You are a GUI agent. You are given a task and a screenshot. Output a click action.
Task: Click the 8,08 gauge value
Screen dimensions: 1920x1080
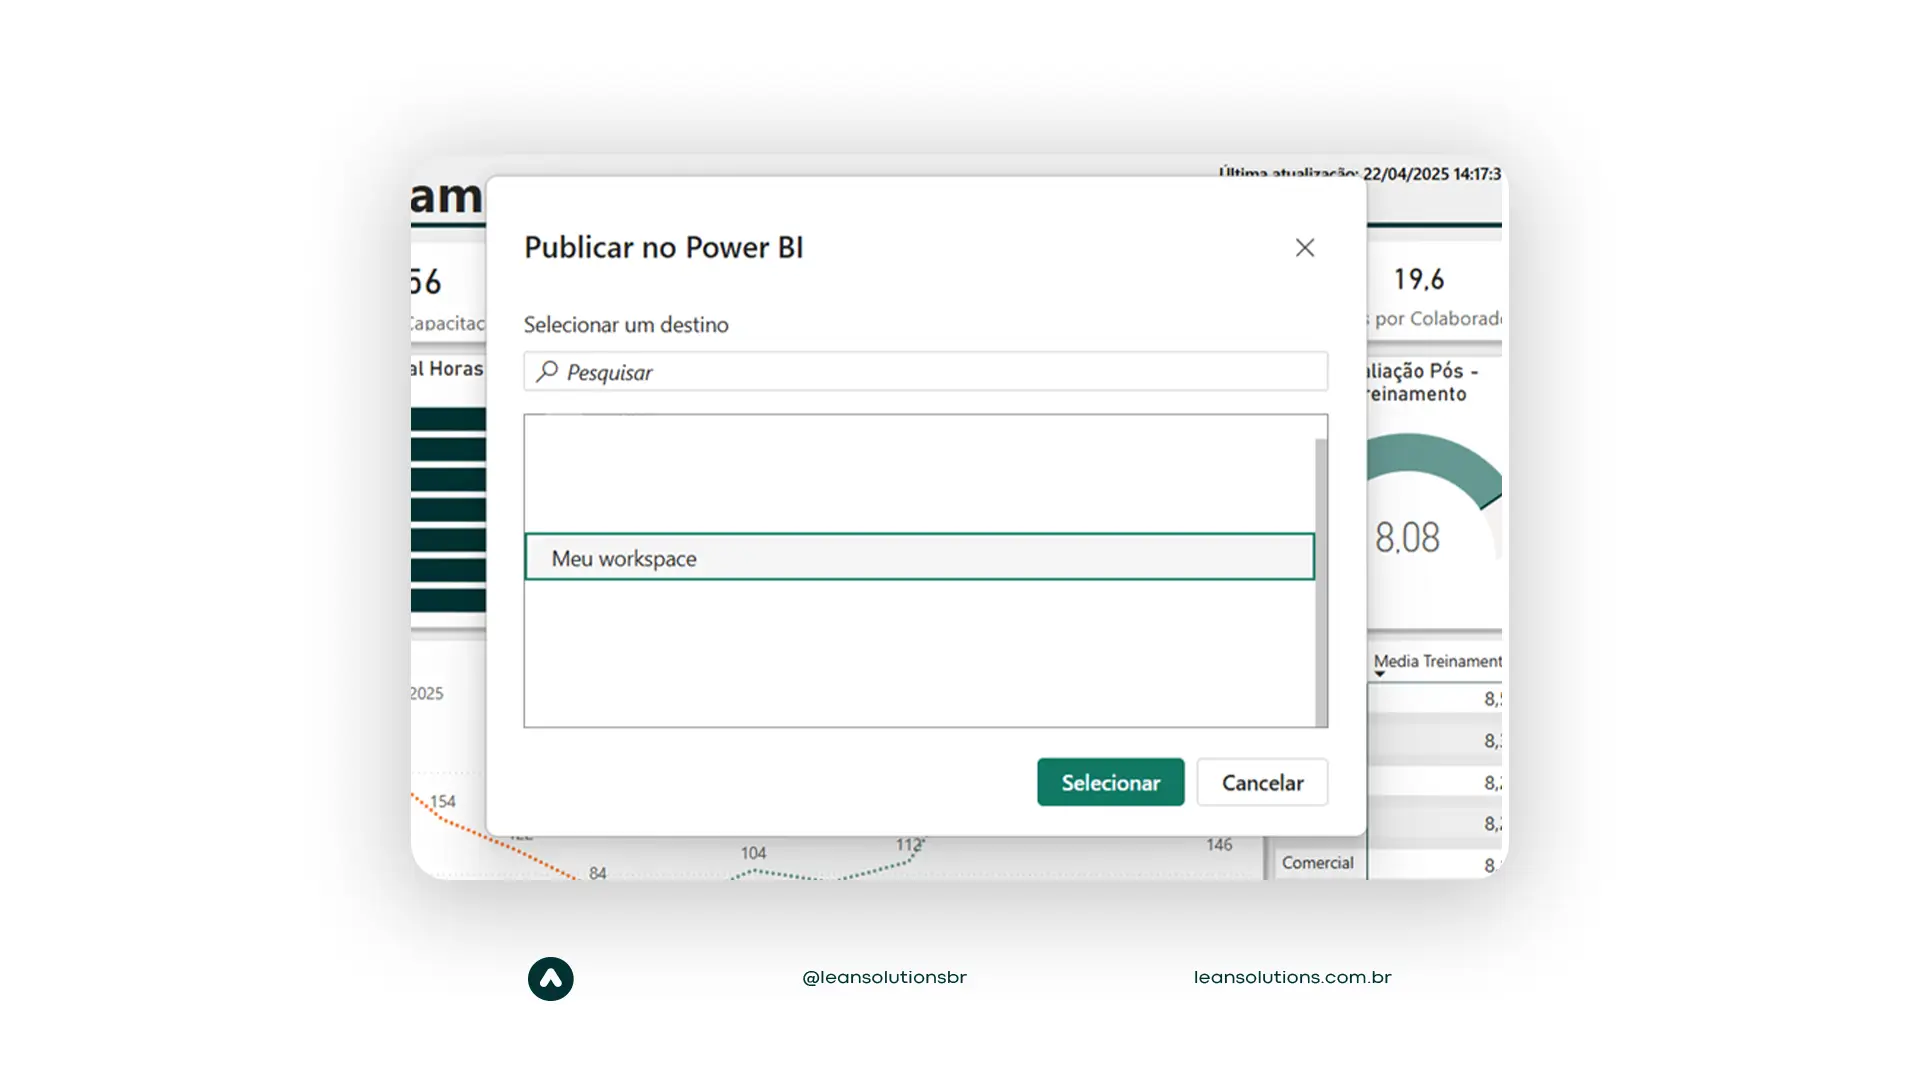[x=1407, y=538]
